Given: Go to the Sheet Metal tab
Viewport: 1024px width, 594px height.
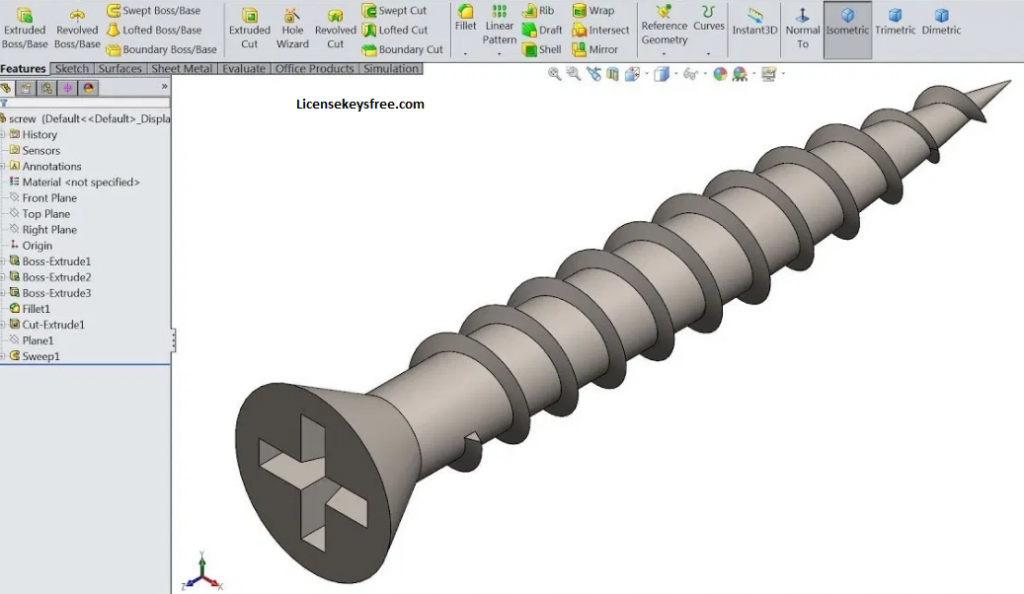Looking at the screenshot, I should pos(182,69).
